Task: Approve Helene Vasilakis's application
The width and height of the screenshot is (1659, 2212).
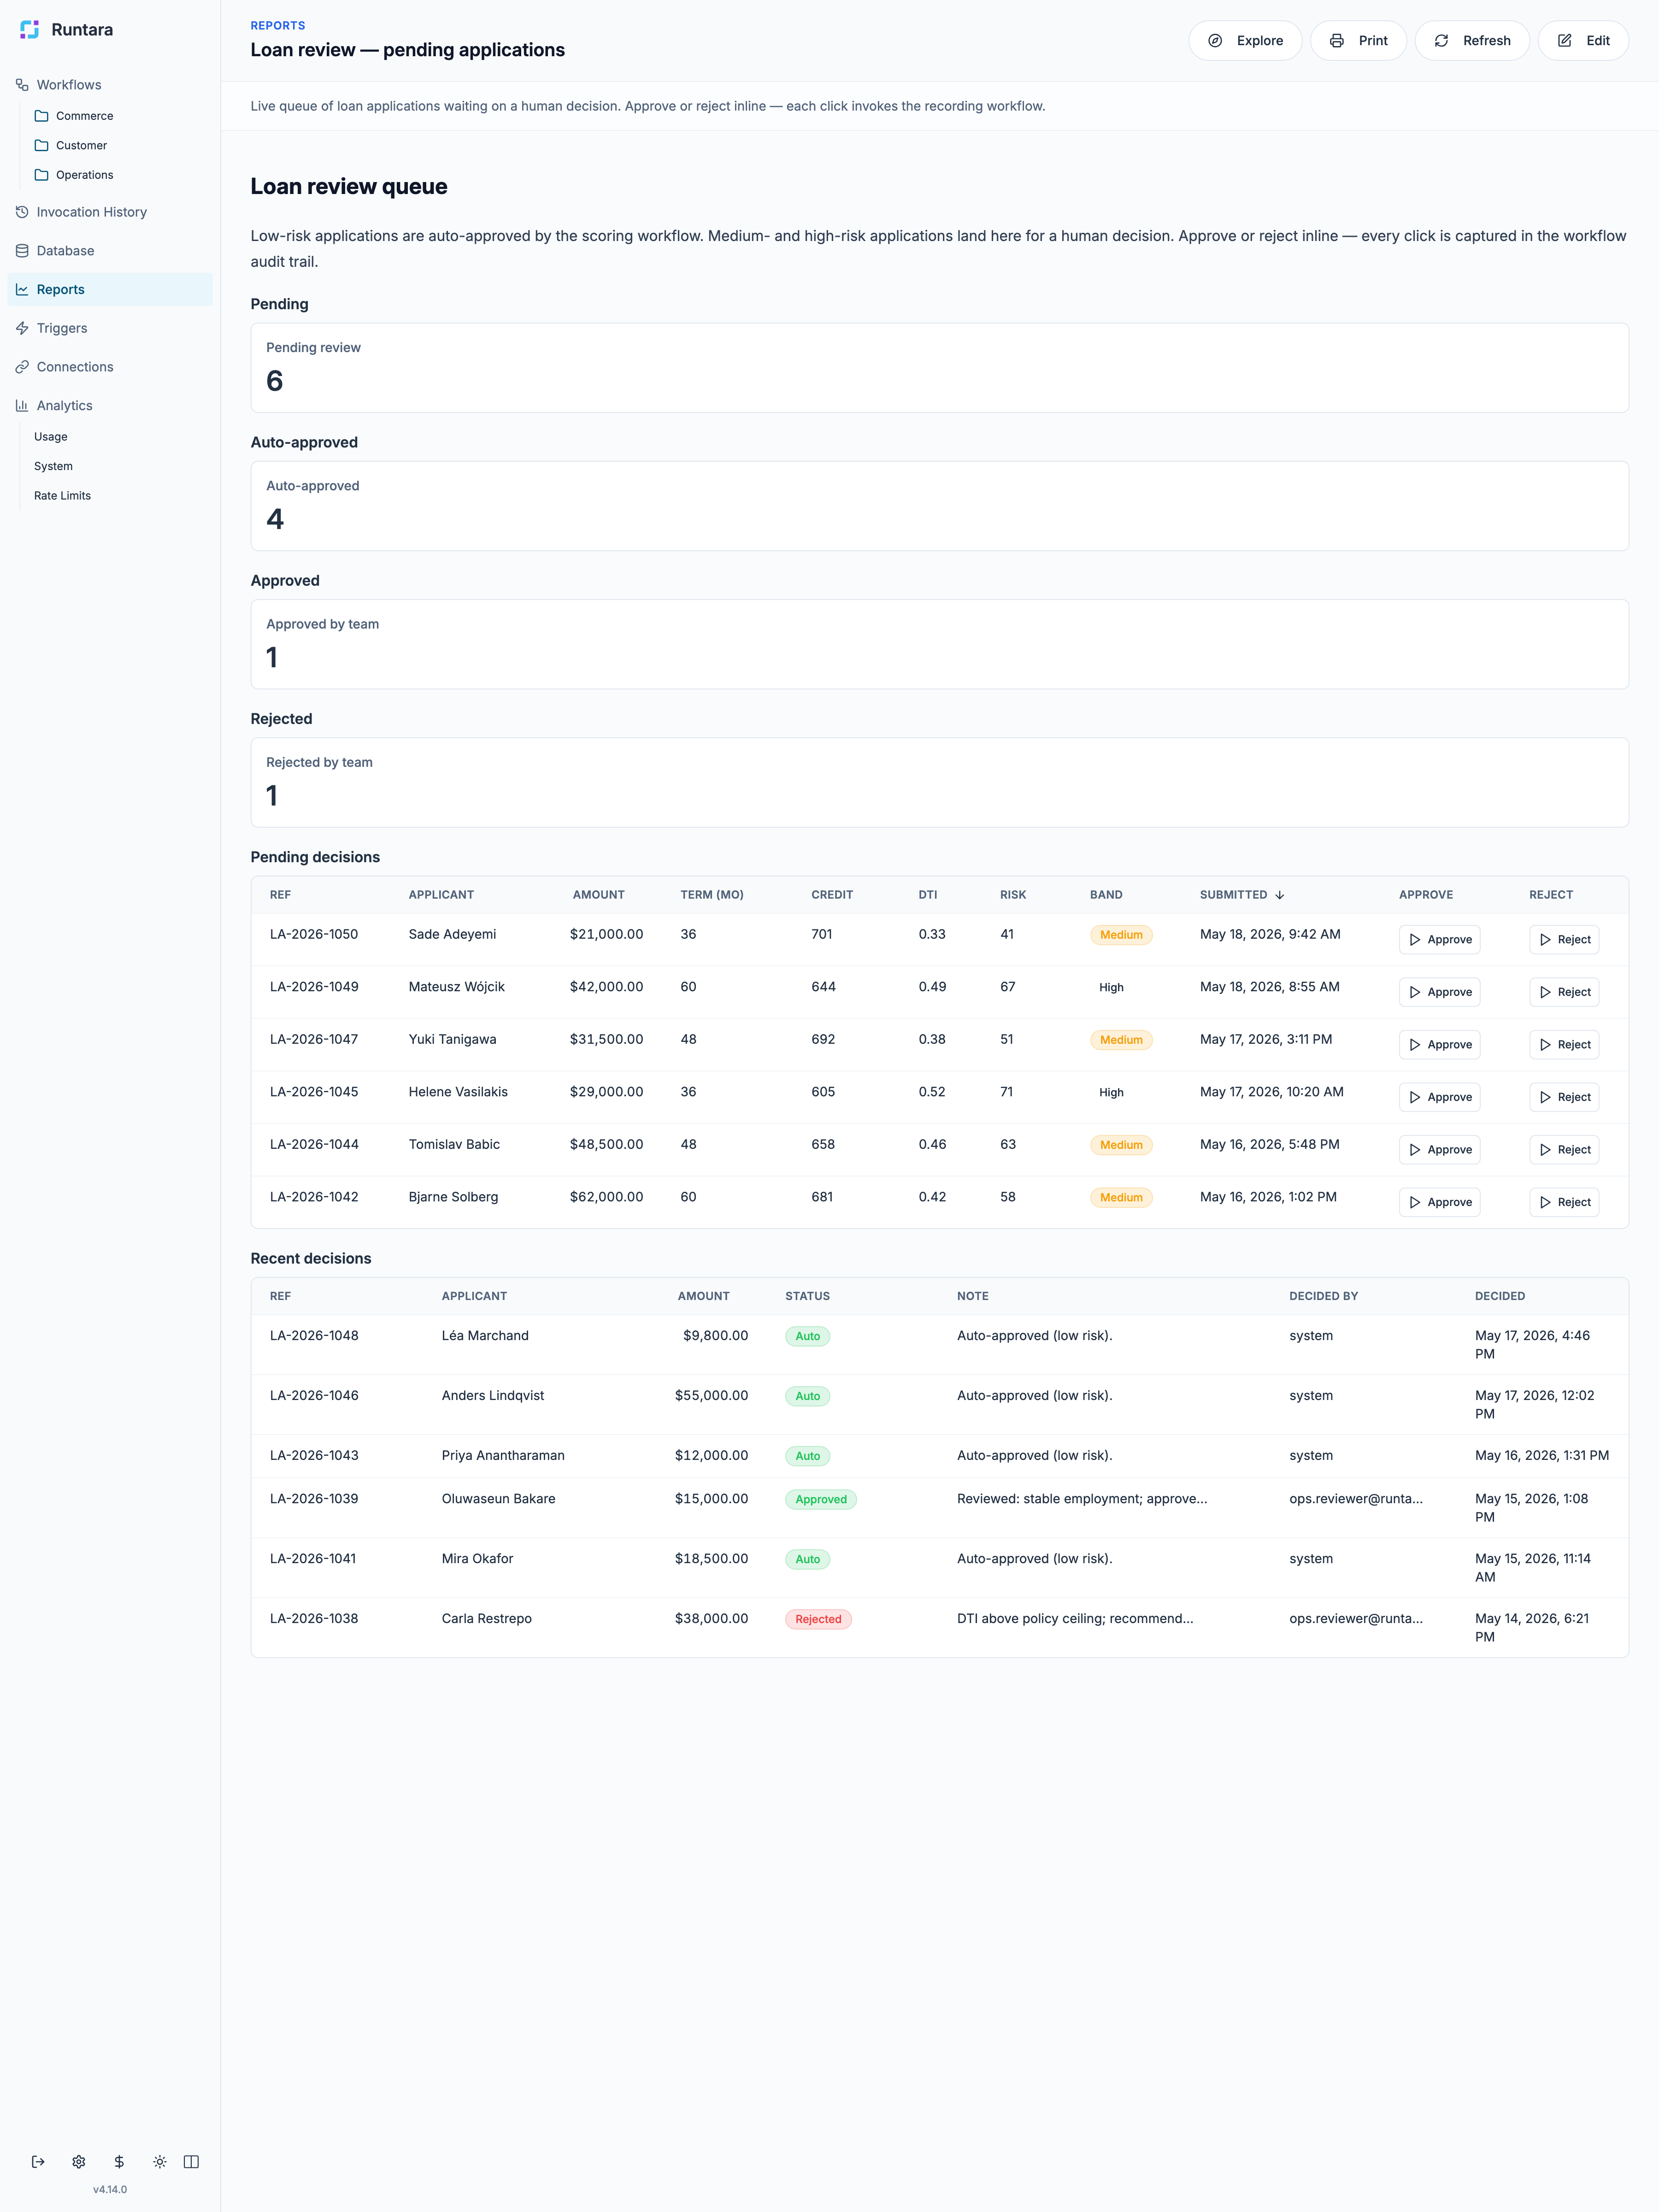Action: click(x=1439, y=1097)
